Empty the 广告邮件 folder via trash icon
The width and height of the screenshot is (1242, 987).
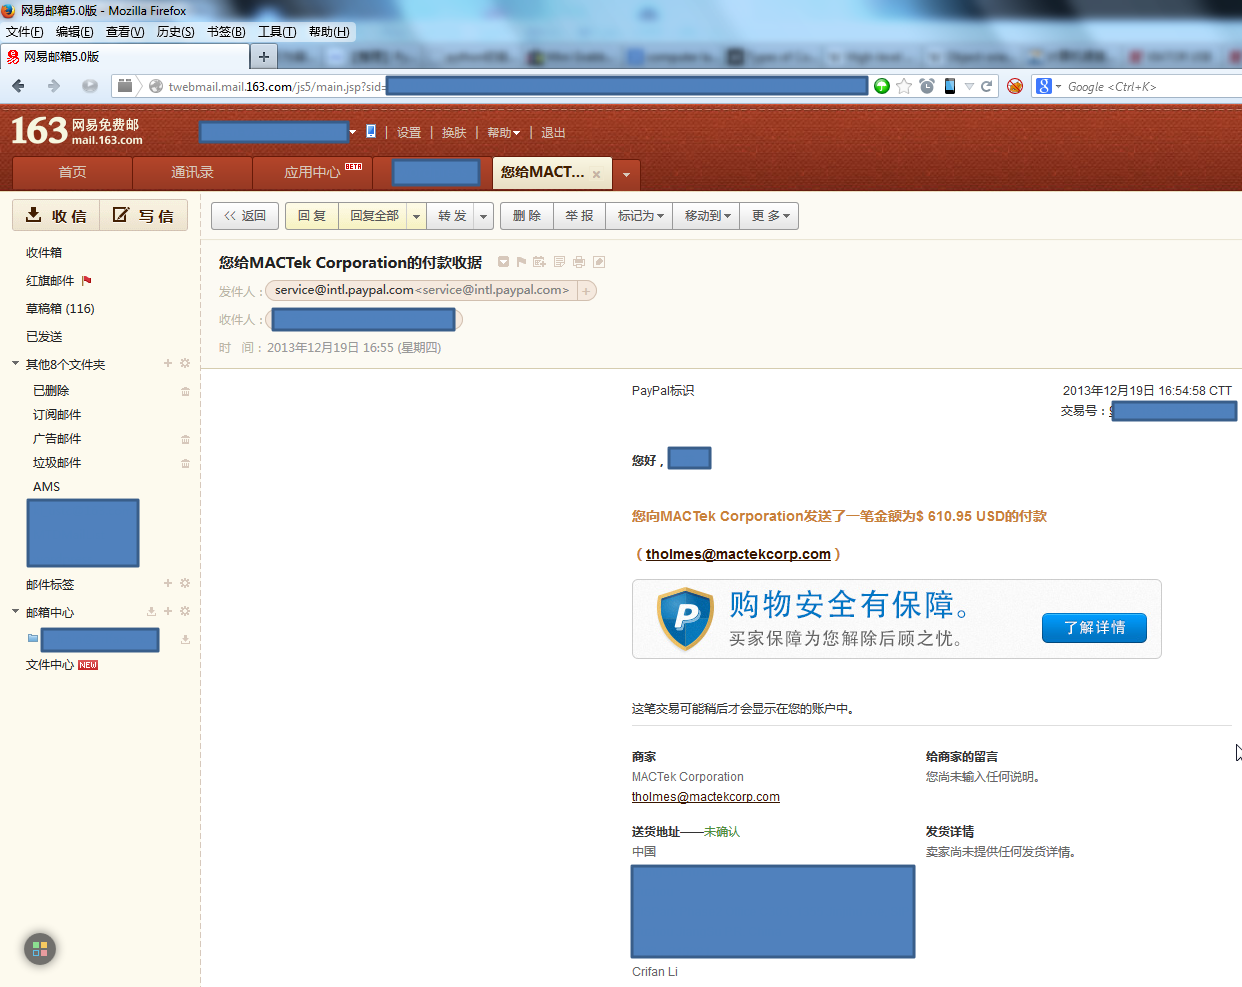pos(185,439)
